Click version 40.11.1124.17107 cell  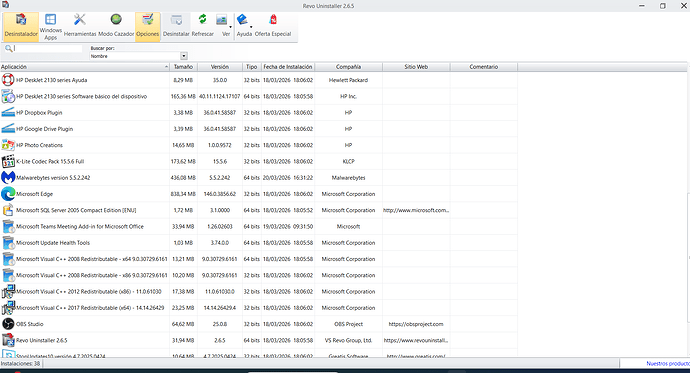pos(220,96)
